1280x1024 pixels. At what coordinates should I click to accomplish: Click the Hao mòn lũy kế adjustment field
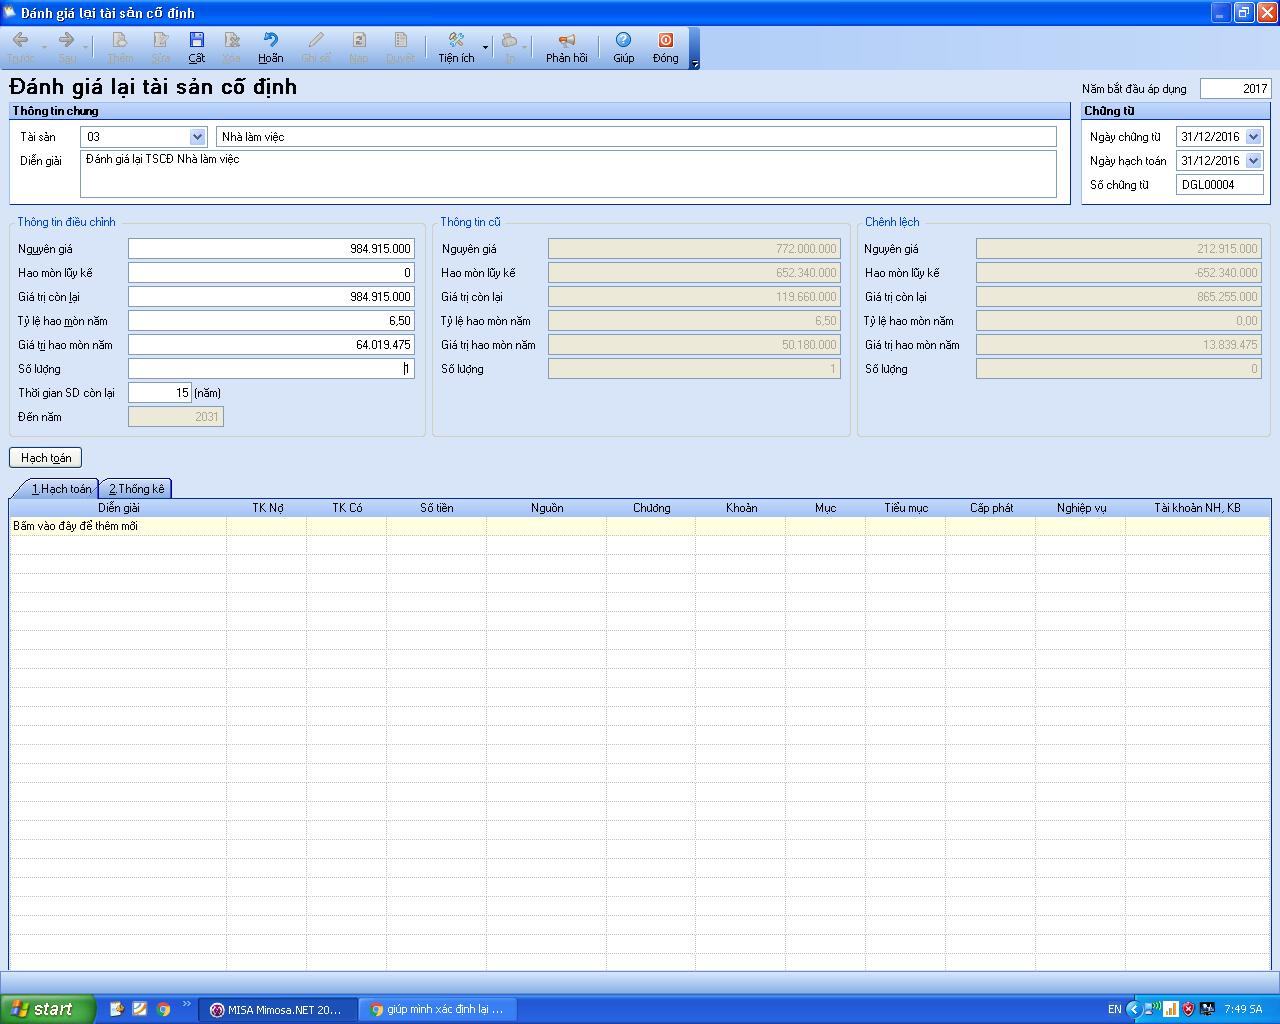click(271, 273)
